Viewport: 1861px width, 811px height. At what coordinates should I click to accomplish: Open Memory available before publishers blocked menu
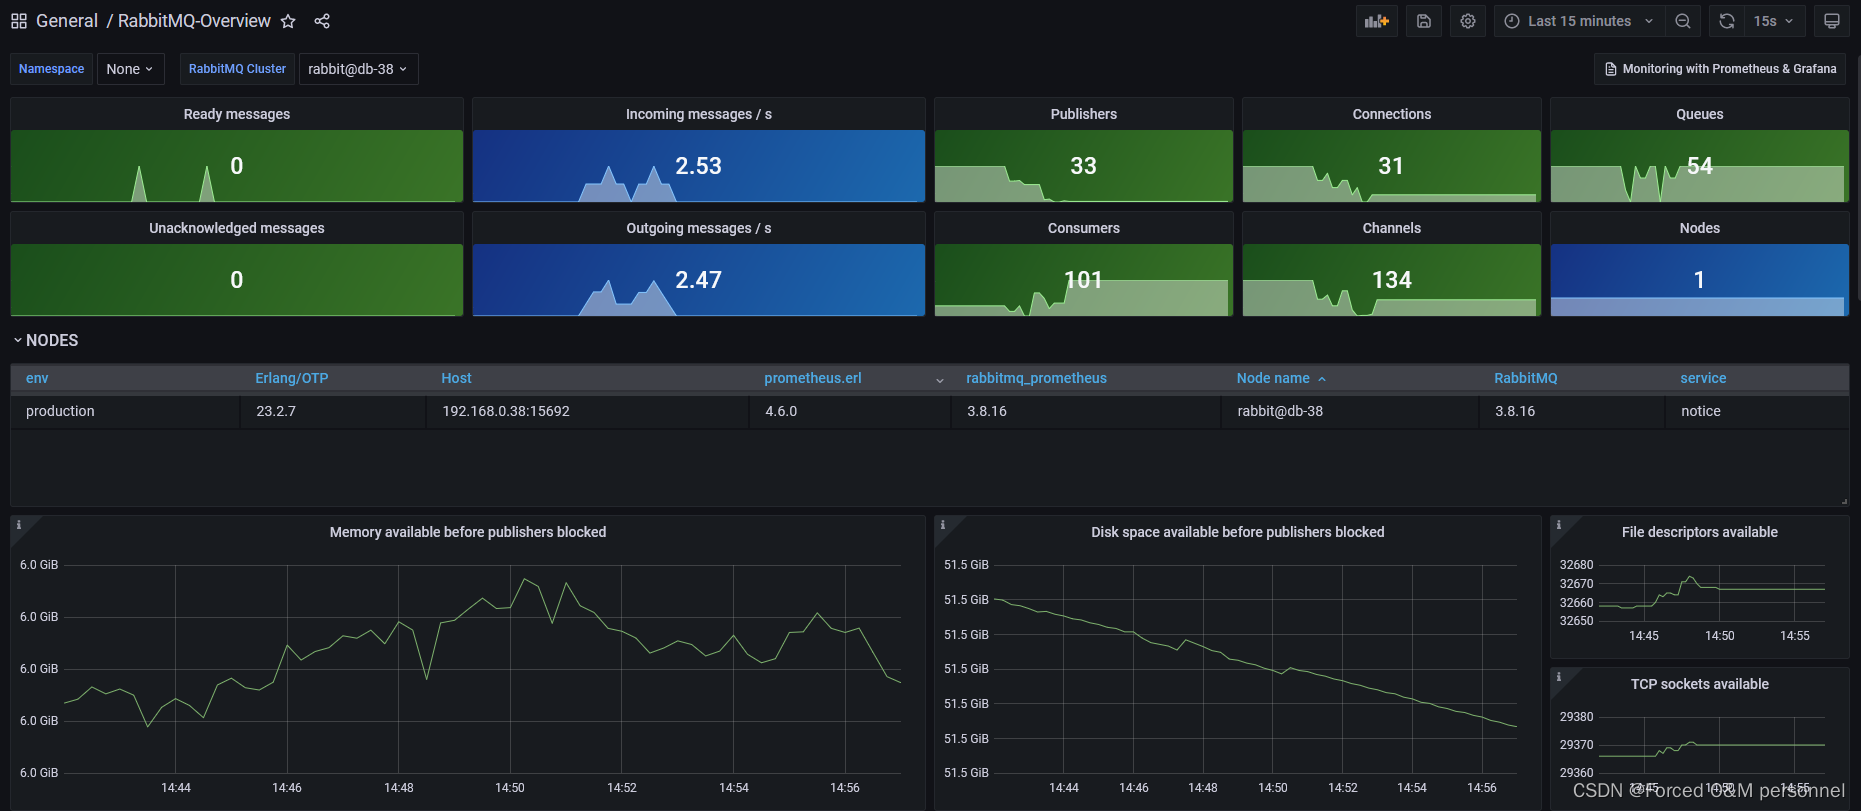[x=468, y=532]
